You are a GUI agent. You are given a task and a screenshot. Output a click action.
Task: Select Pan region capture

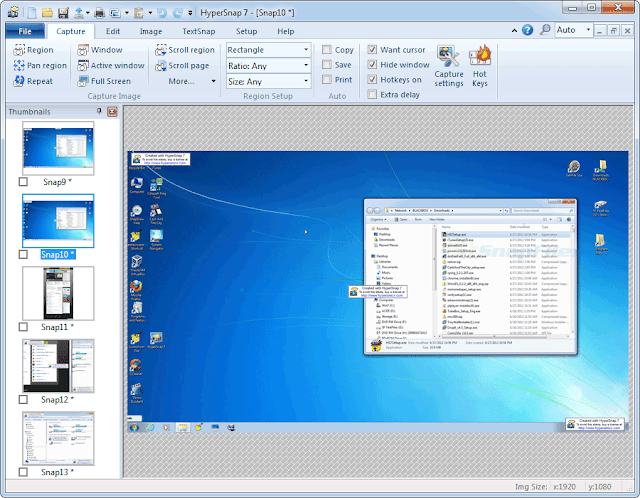click(40, 65)
